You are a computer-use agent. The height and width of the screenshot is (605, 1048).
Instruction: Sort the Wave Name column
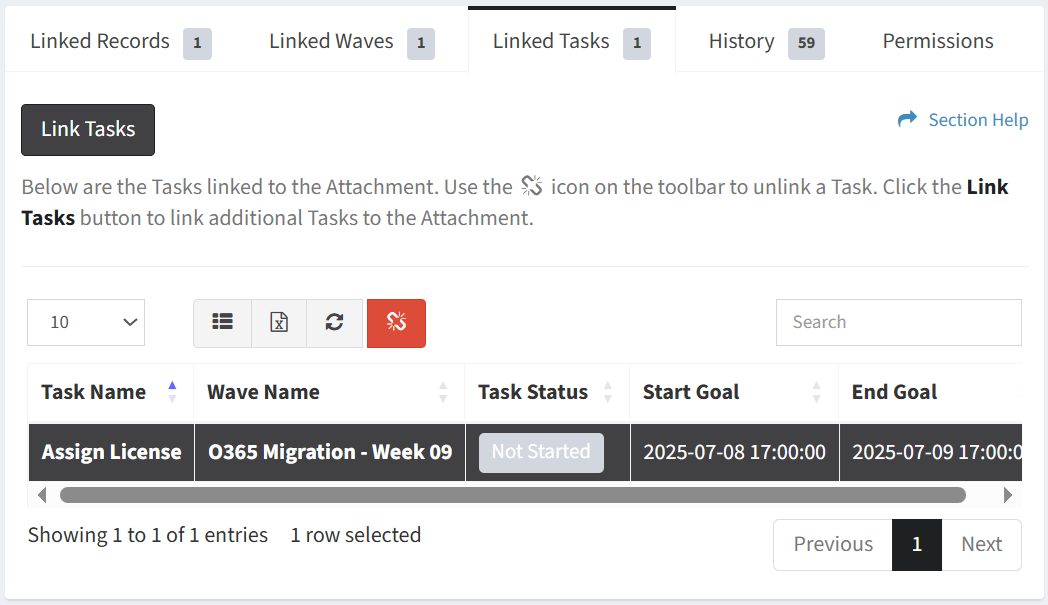442,392
